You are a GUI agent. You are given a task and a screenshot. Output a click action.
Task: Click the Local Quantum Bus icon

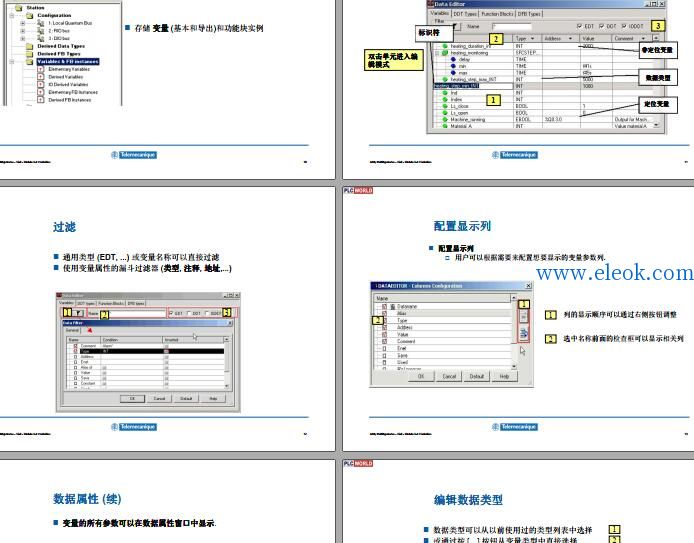[41, 23]
